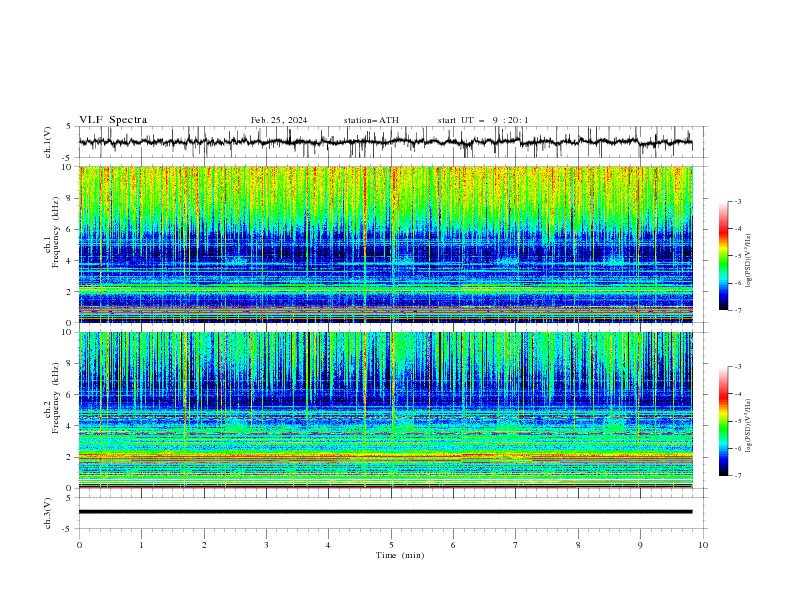Click the "ch.3(V)" axis label
The width and height of the screenshot is (792, 612).
(x=48, y=513)
